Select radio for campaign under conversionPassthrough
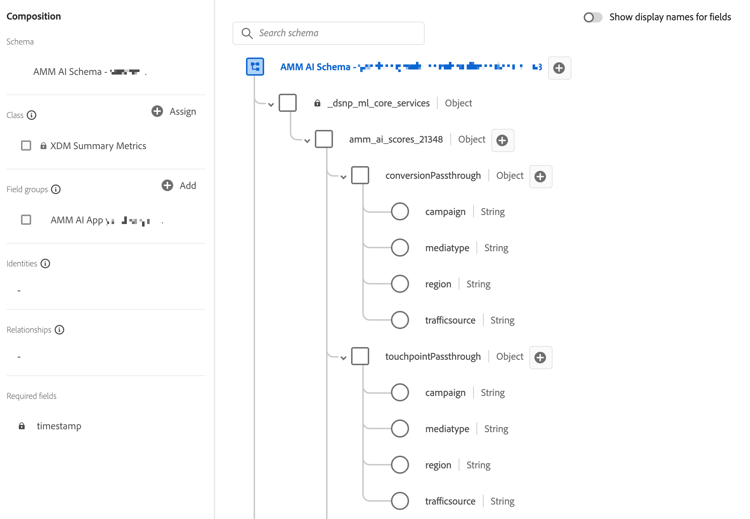Image resolution: width=750 pixels, height=519 pixels. (400, 212)
